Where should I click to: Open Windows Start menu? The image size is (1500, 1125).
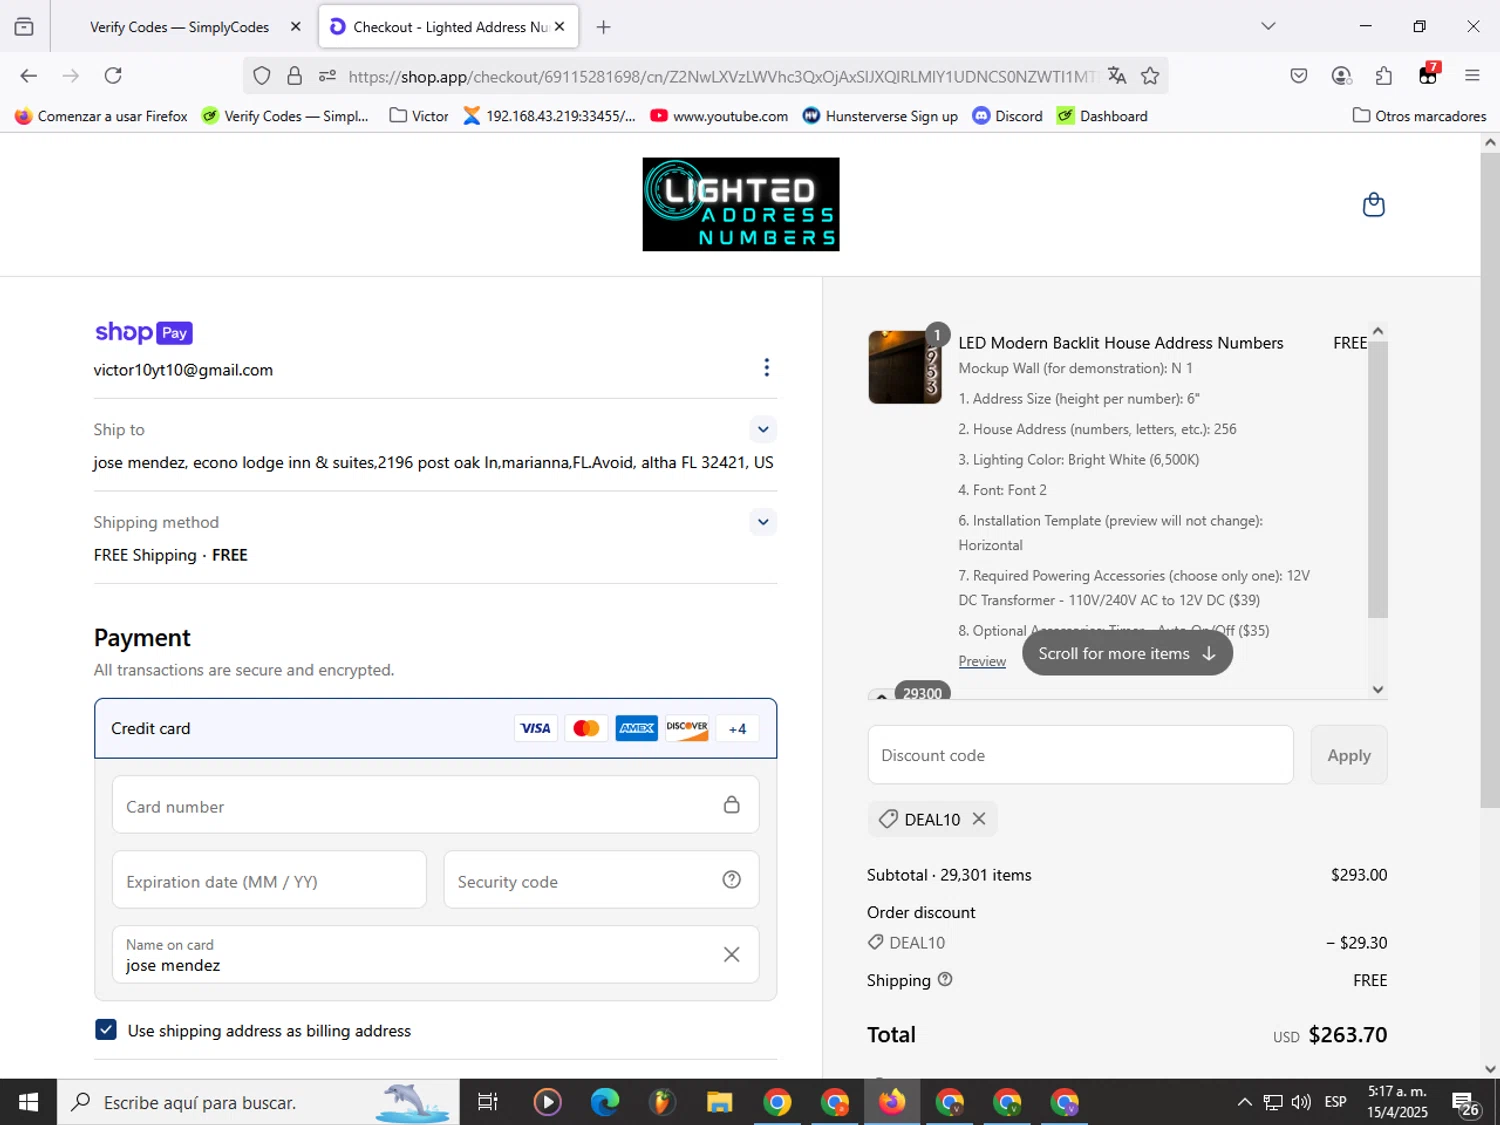28,1102
